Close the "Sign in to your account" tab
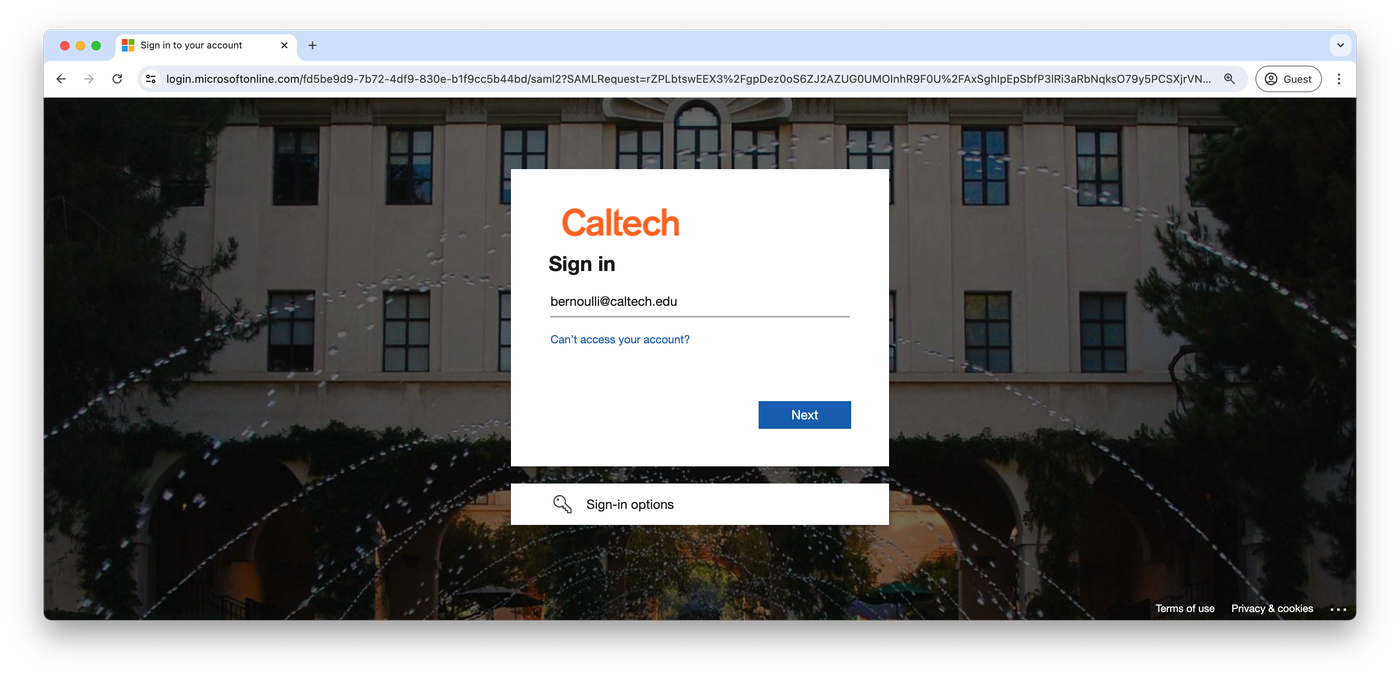Image resolution: width=1400 pixels, height=678 pixels. click(284, 45)
